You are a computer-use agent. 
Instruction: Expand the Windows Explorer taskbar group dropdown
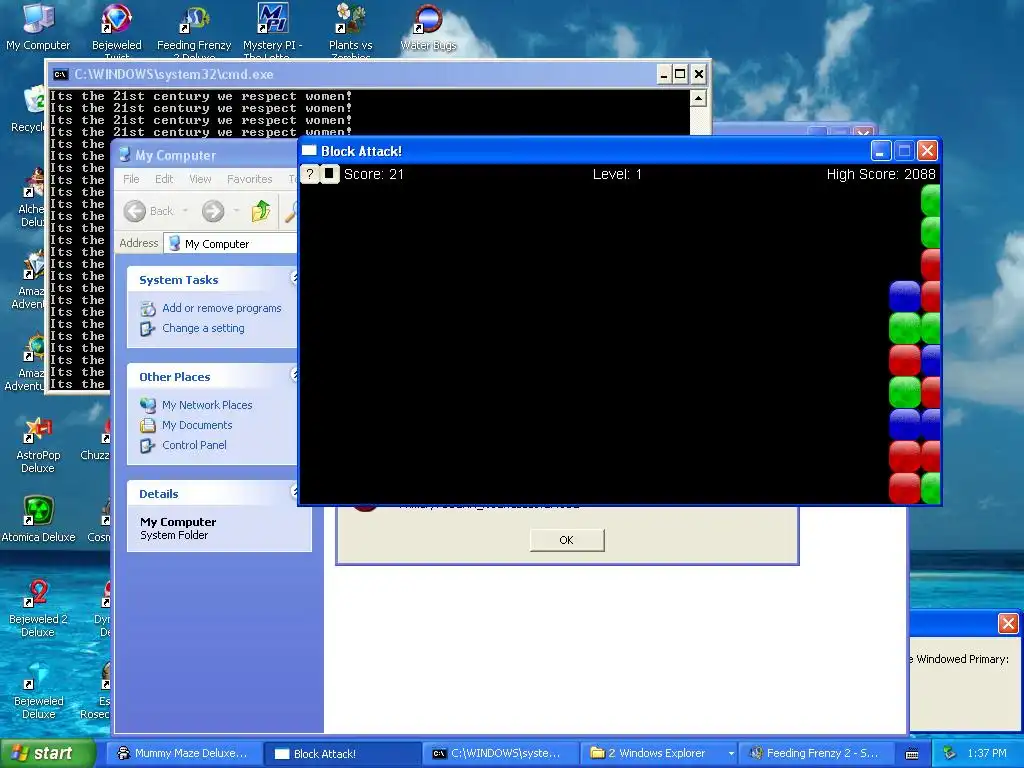pyautogui.click(x=731, y=754)
